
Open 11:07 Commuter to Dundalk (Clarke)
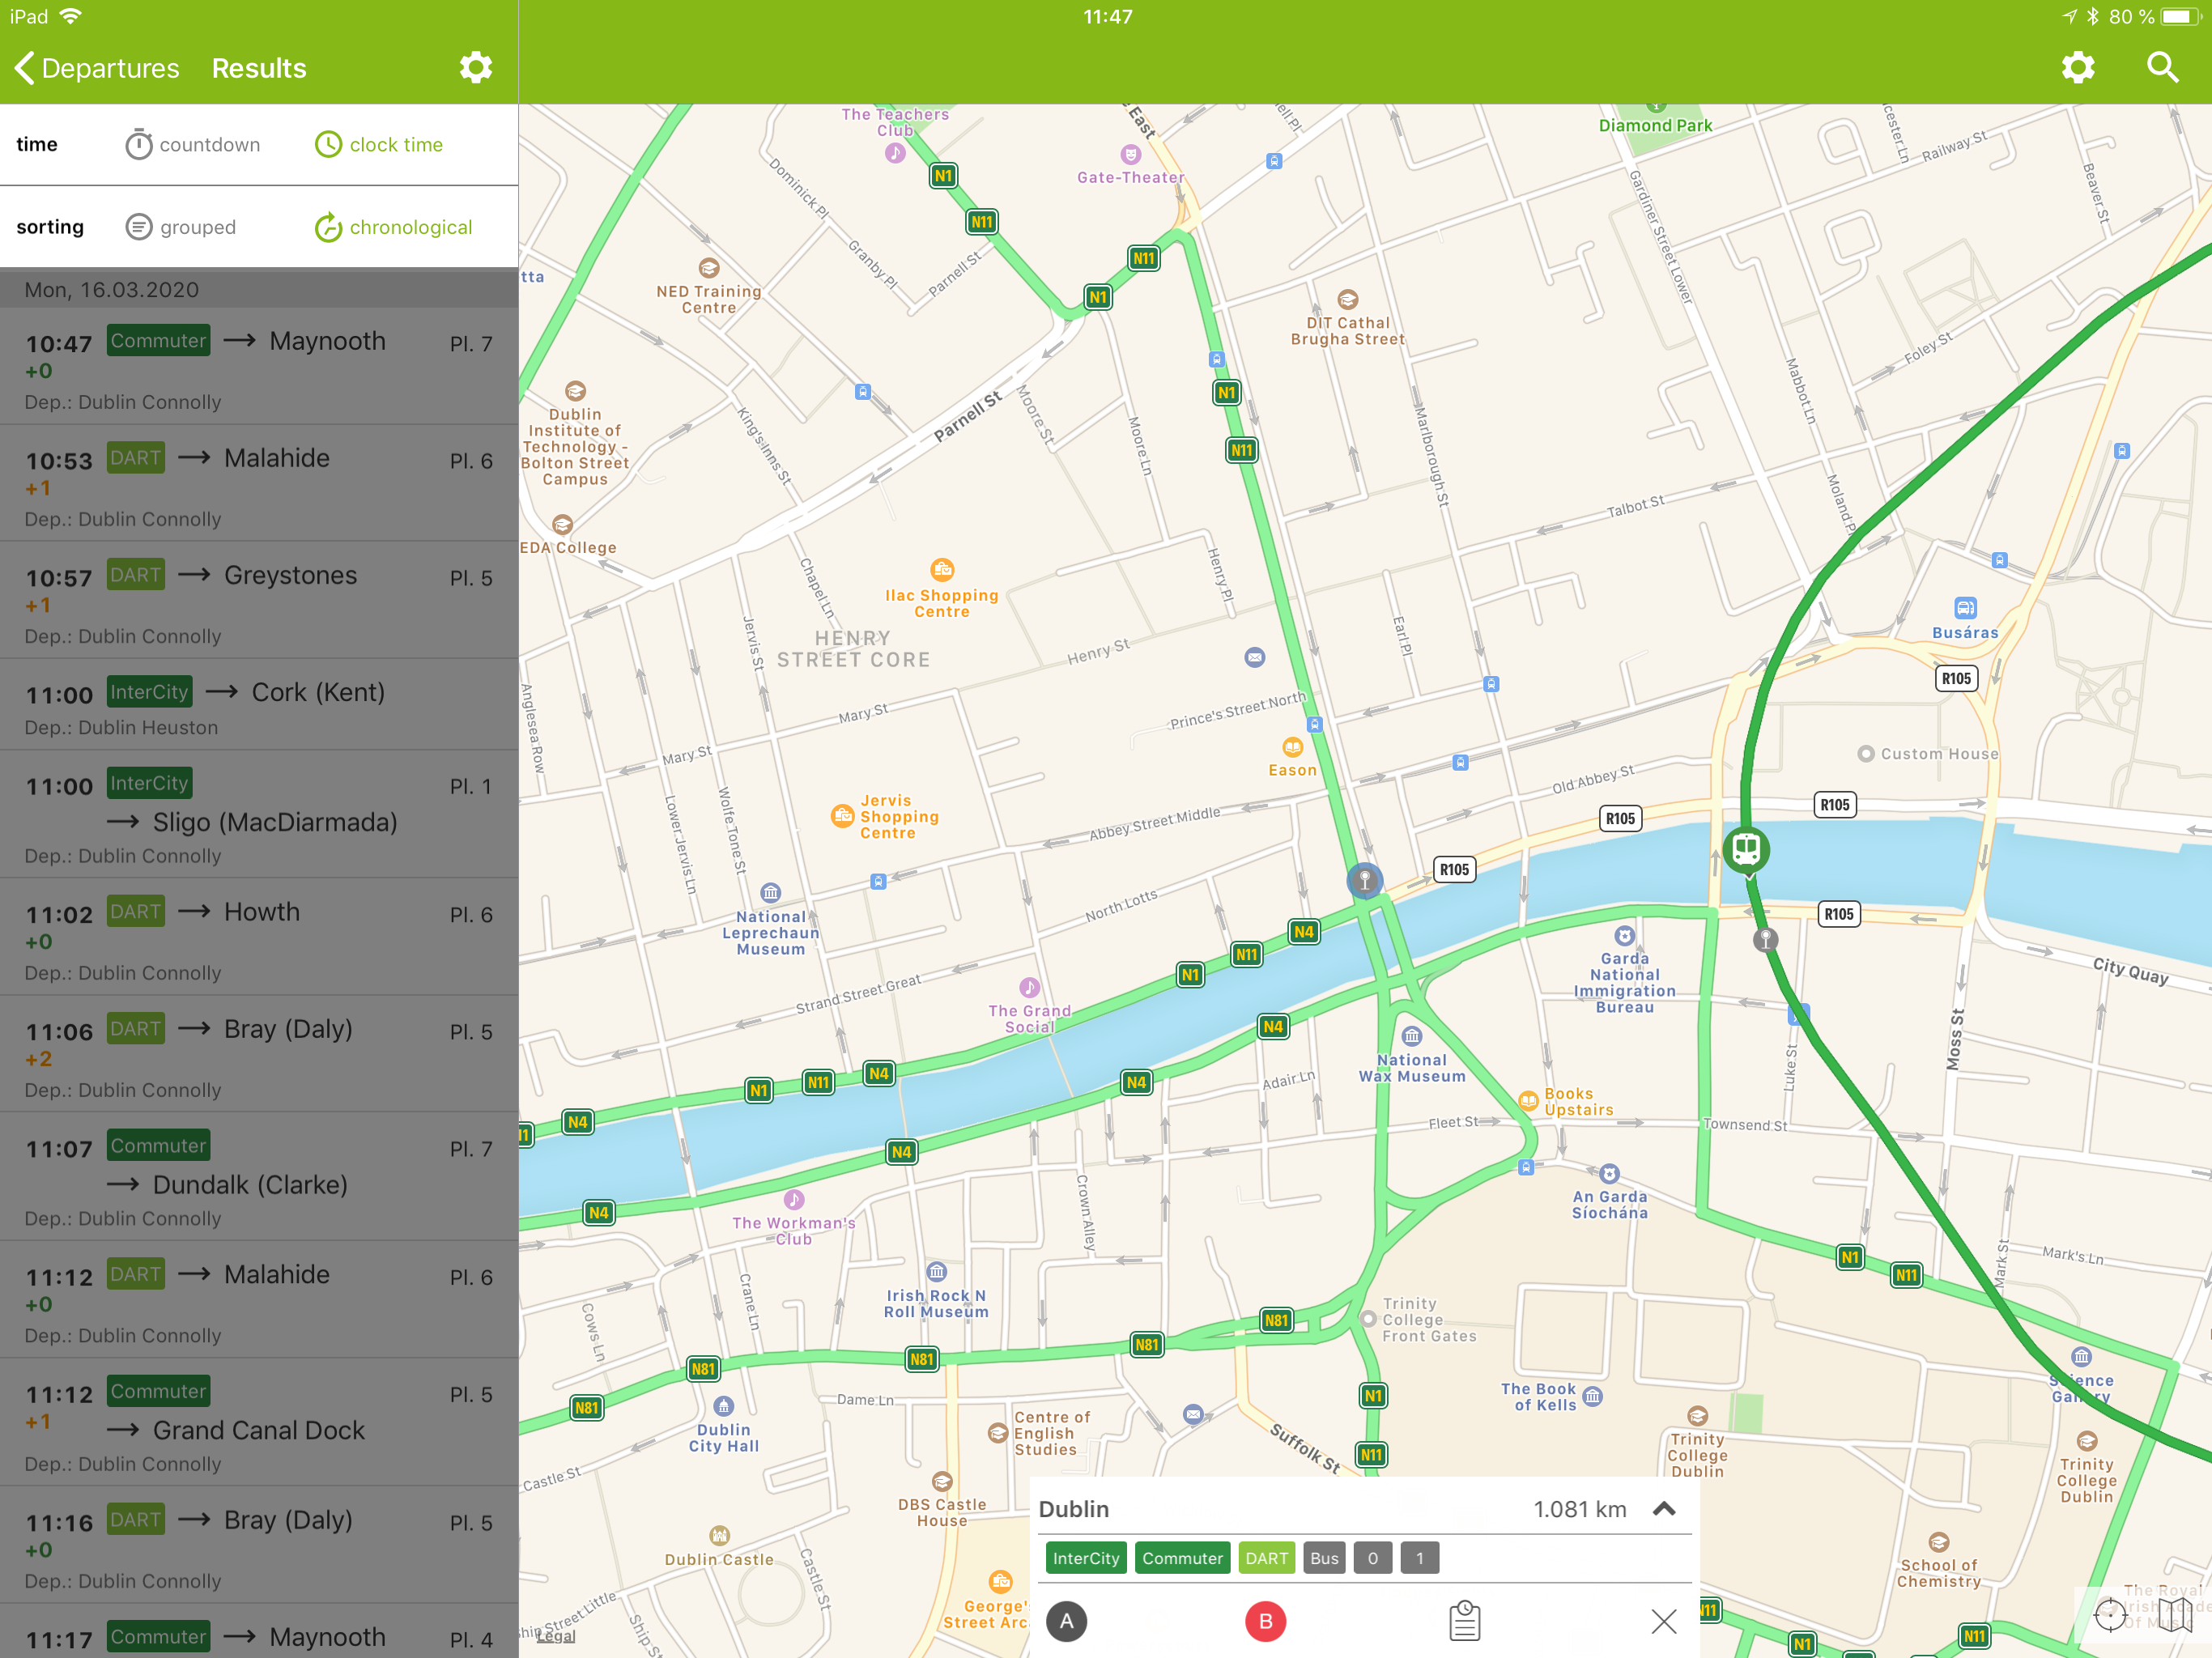tap(259, 1177)
